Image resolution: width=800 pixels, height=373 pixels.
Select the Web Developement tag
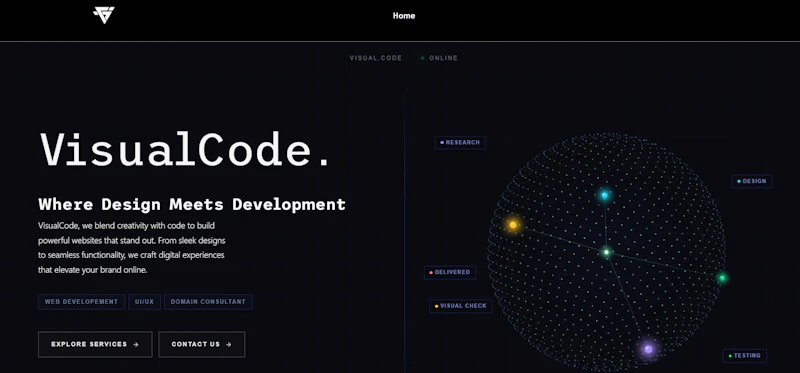point(81,302)
